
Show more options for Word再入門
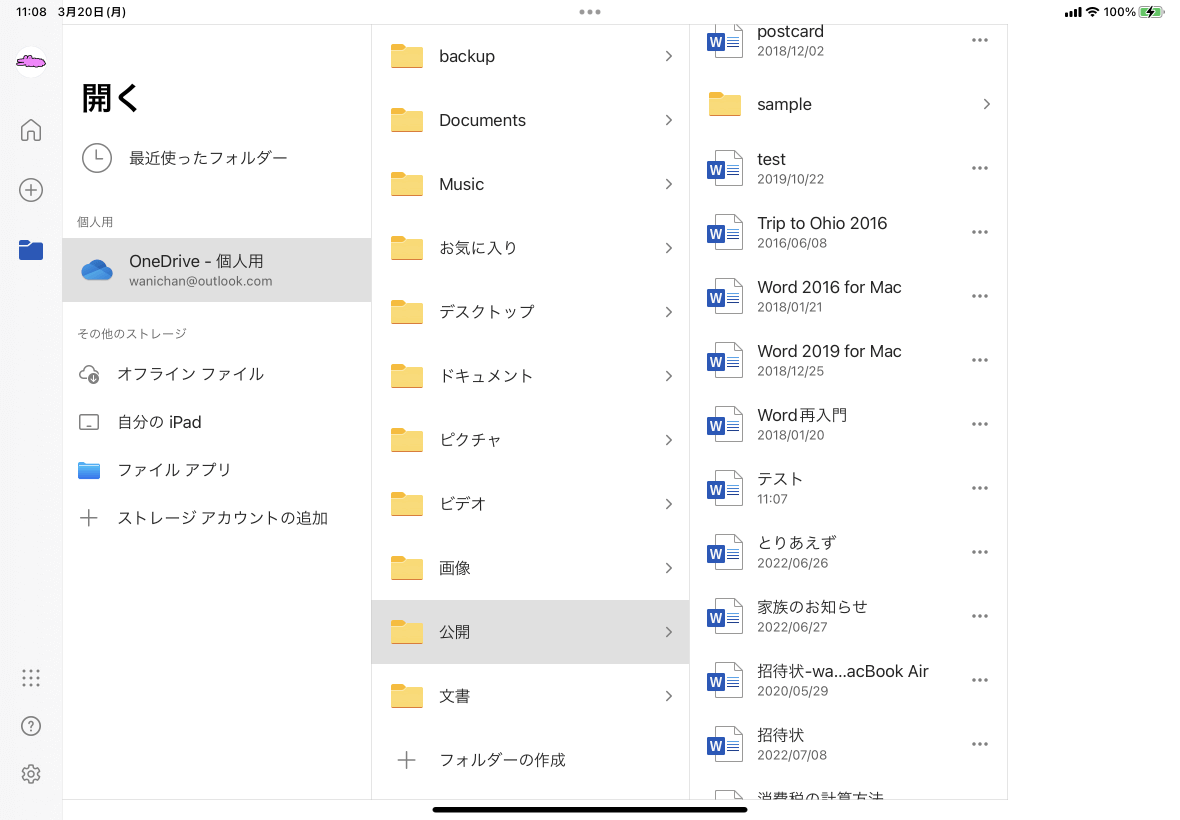[980, 424]
